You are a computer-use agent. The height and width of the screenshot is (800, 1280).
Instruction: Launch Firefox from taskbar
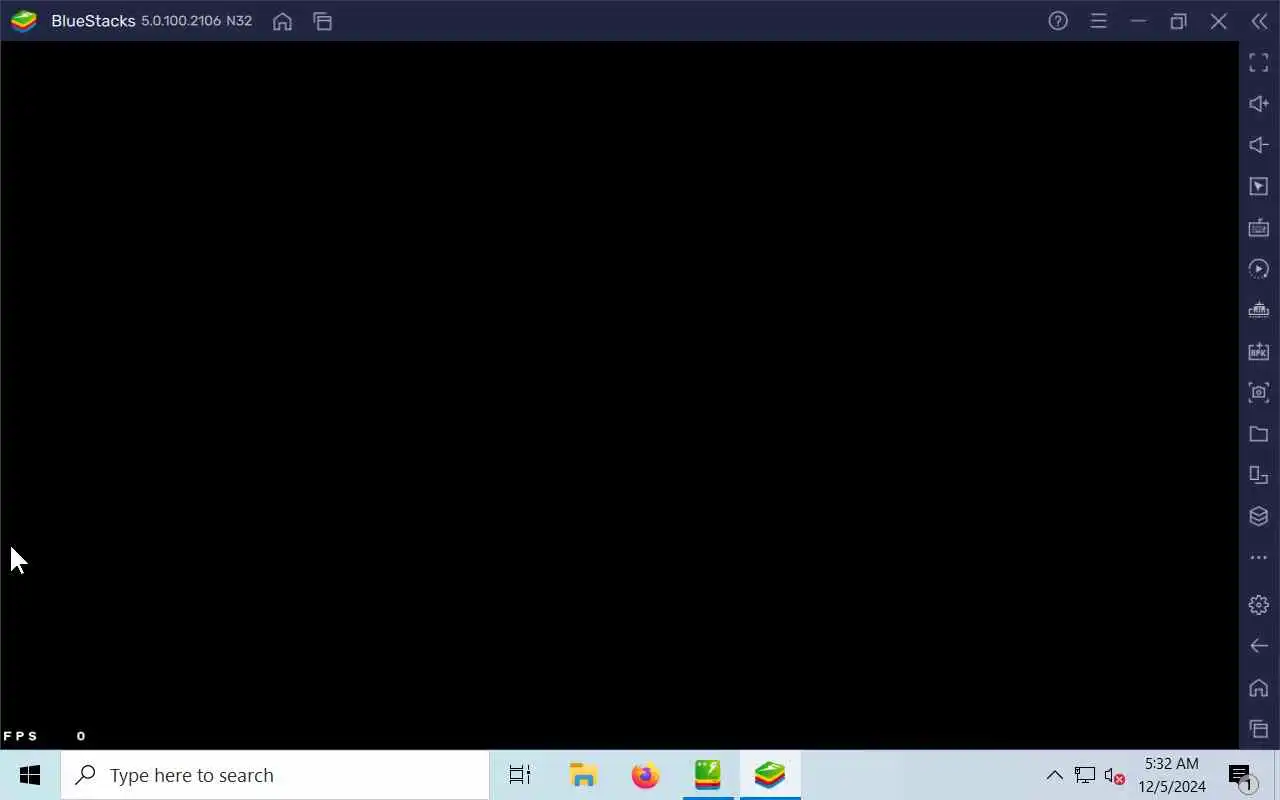click(x=646, y=775)
